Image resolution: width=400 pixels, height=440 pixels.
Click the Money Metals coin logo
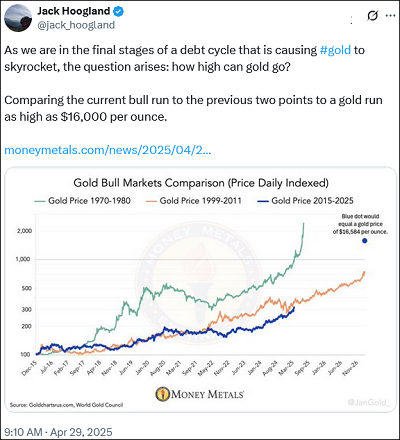pos(162,394)
